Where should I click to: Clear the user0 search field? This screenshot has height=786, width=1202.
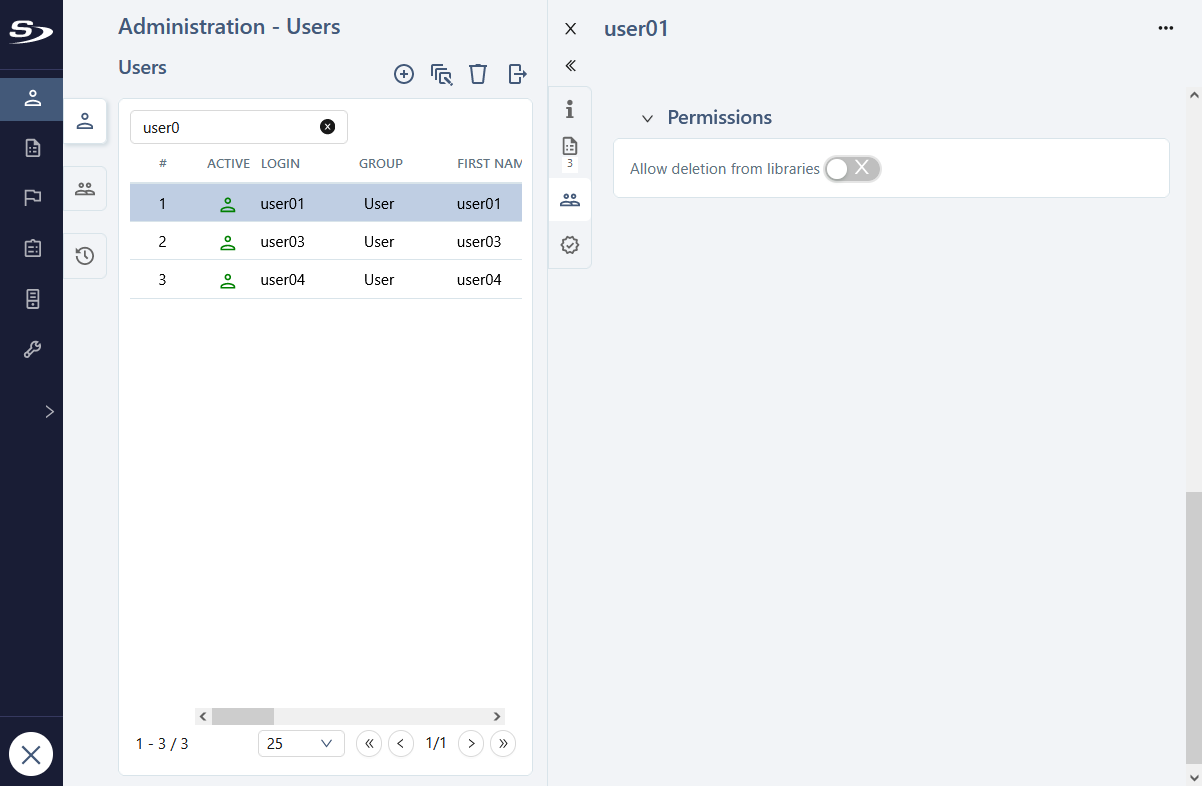pyautogui.click(x=327, y=127)
